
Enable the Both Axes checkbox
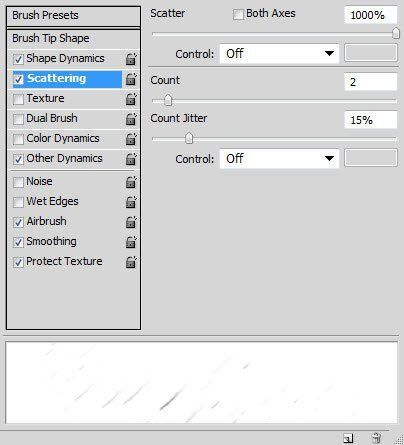238,14
